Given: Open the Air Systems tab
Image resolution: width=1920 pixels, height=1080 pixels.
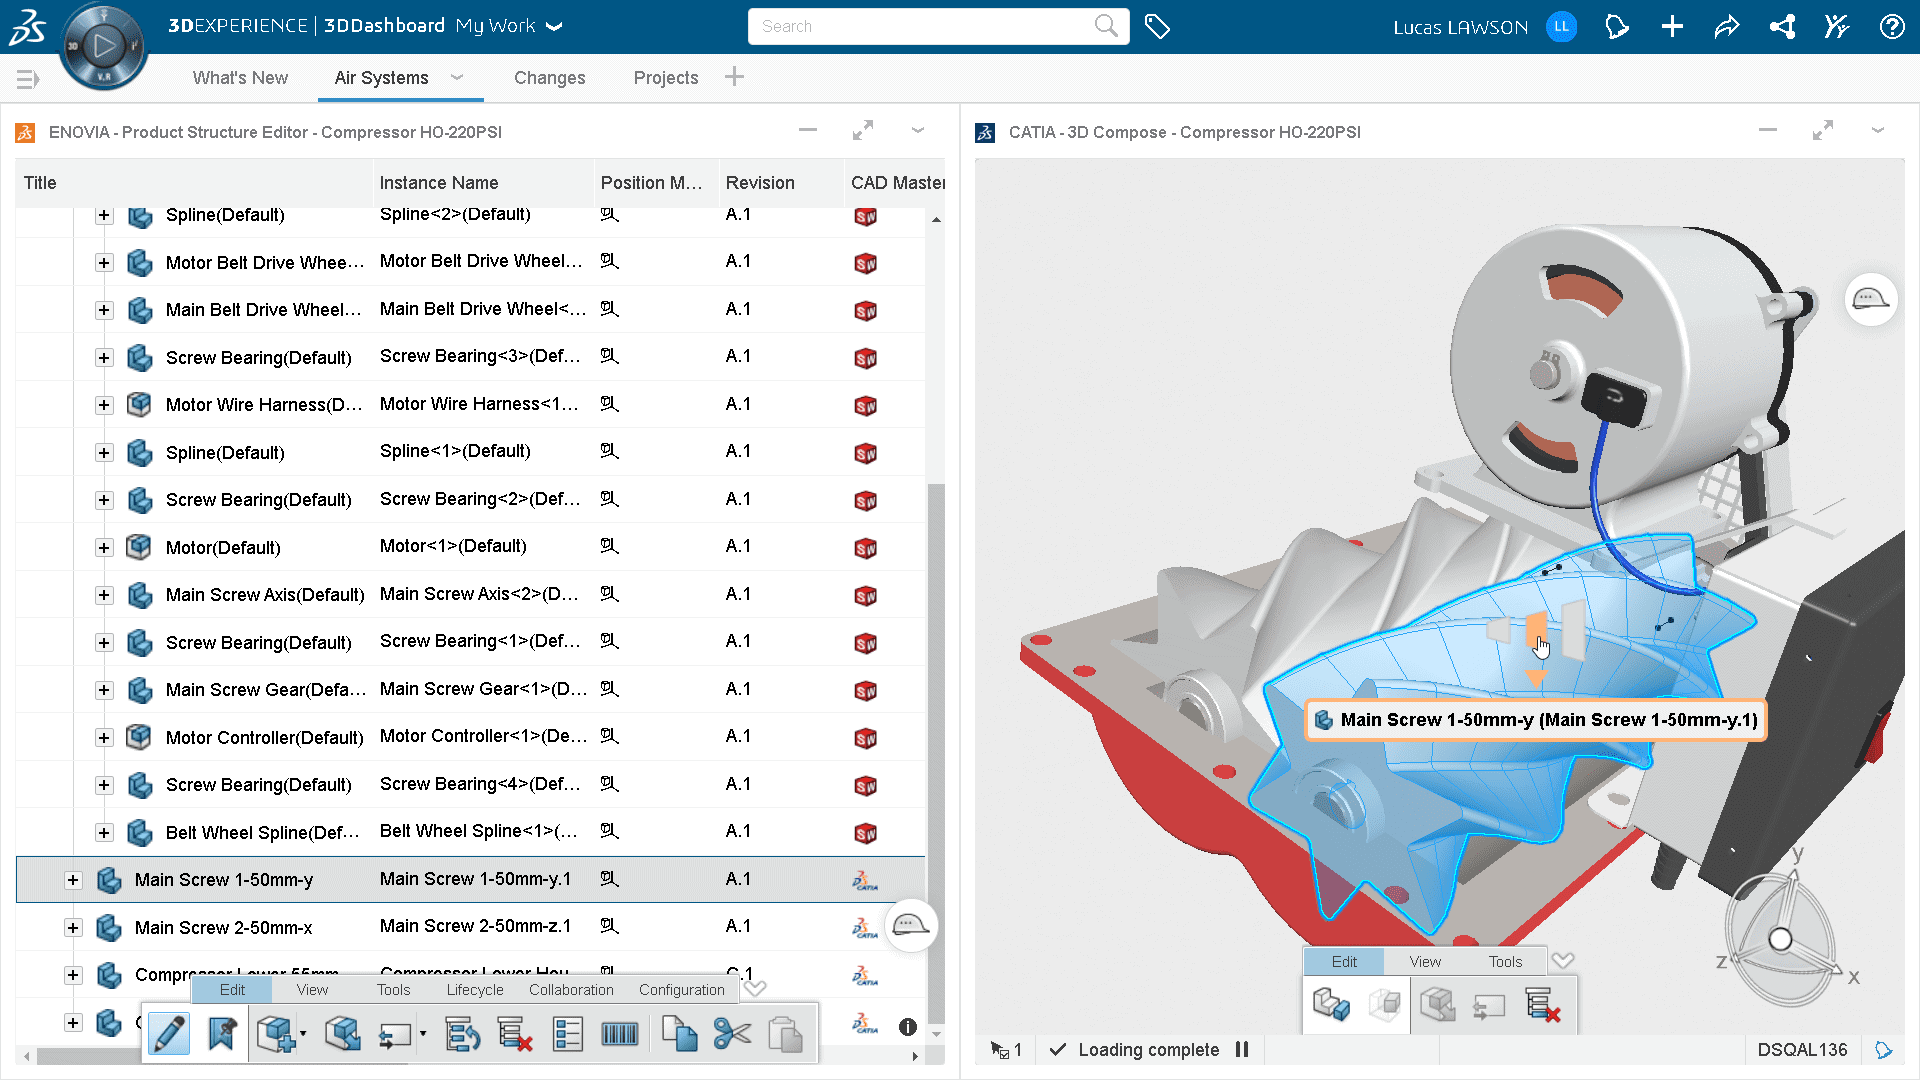Looking at the screenshot, I should pyautogui.click(x=381, y=78).
